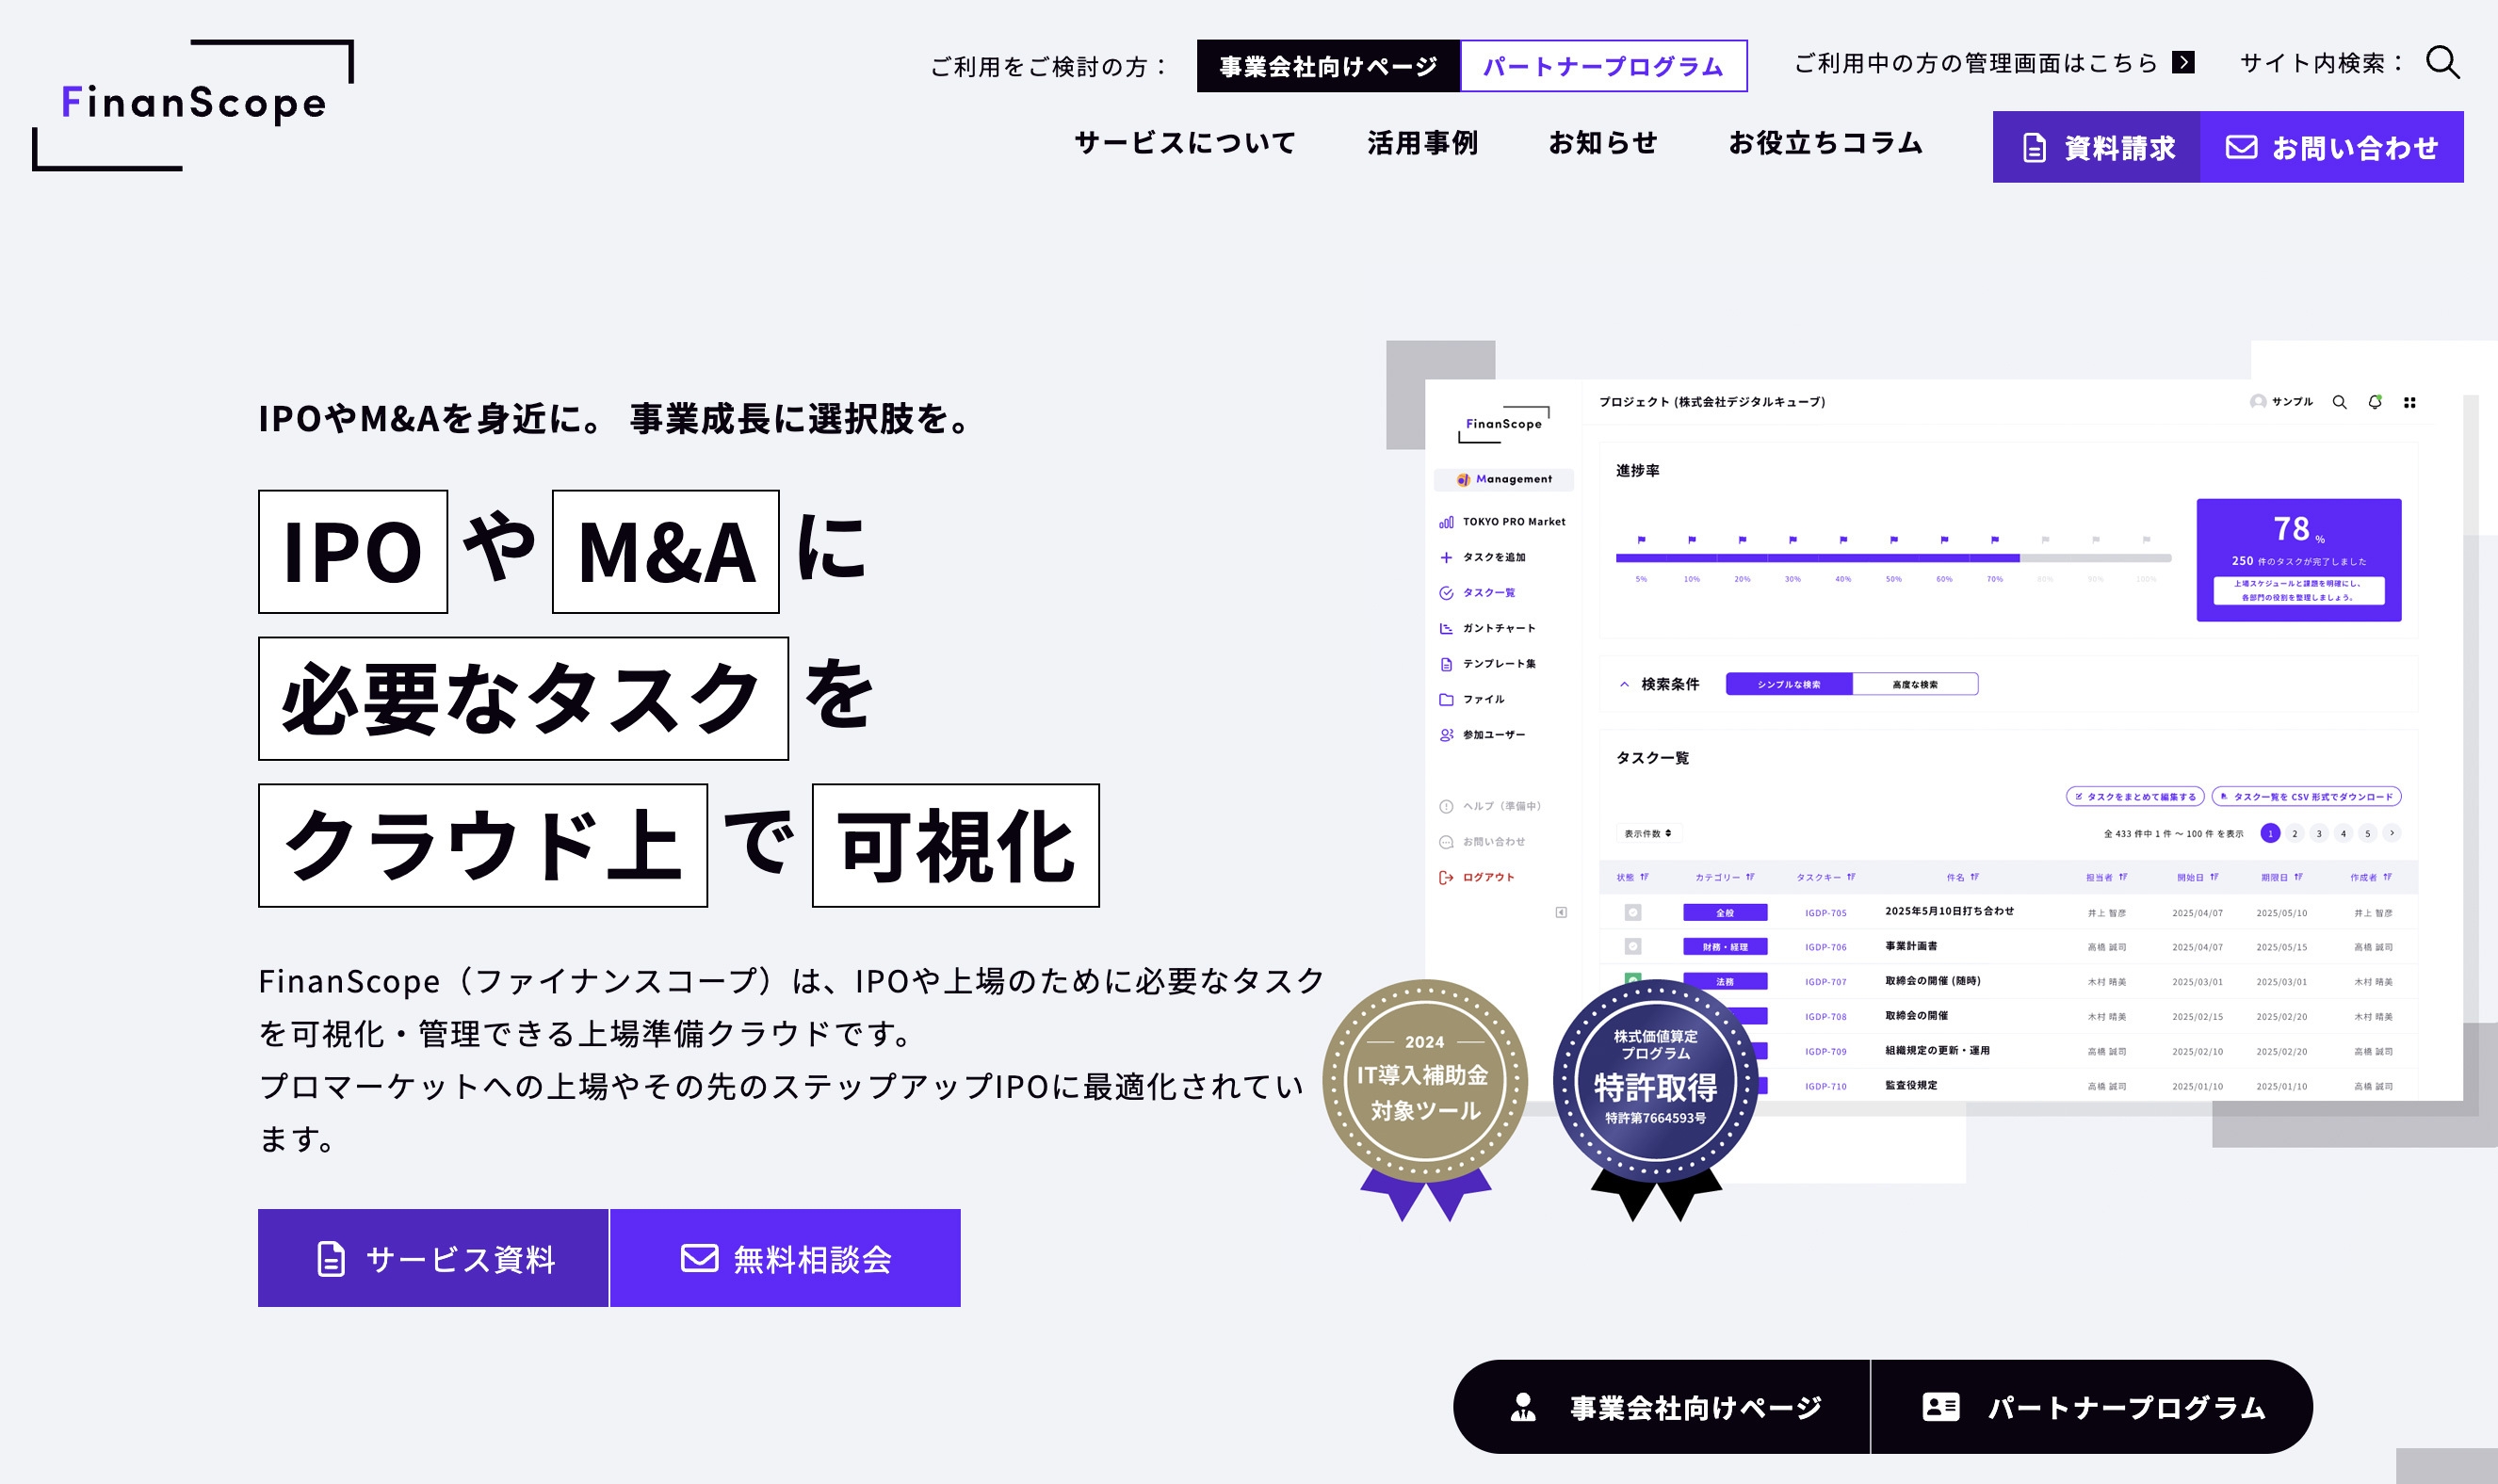Image resolution: width=2498 pixels, height=1484 pixels.
Task: Click the 2024 IT導入補助金 gold badge
Action: pos(1424,1082)
